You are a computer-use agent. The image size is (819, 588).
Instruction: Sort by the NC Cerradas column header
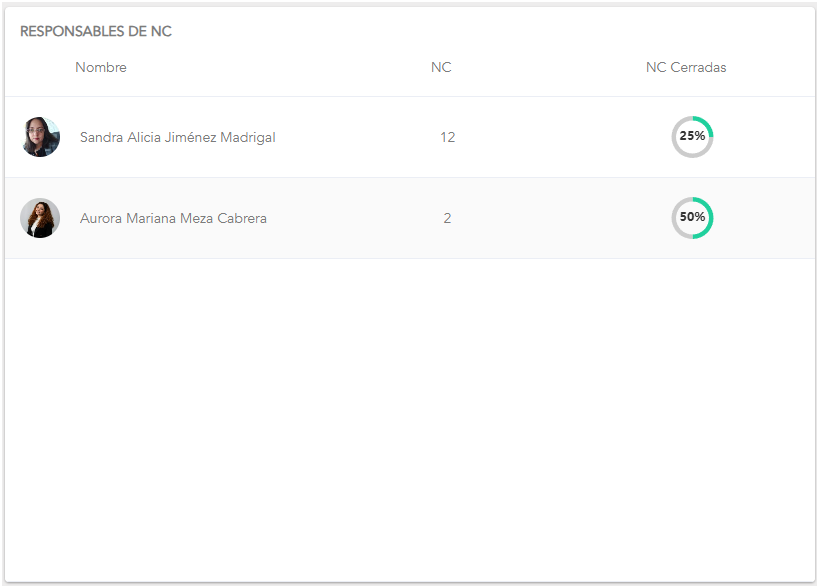coord(686,68)
